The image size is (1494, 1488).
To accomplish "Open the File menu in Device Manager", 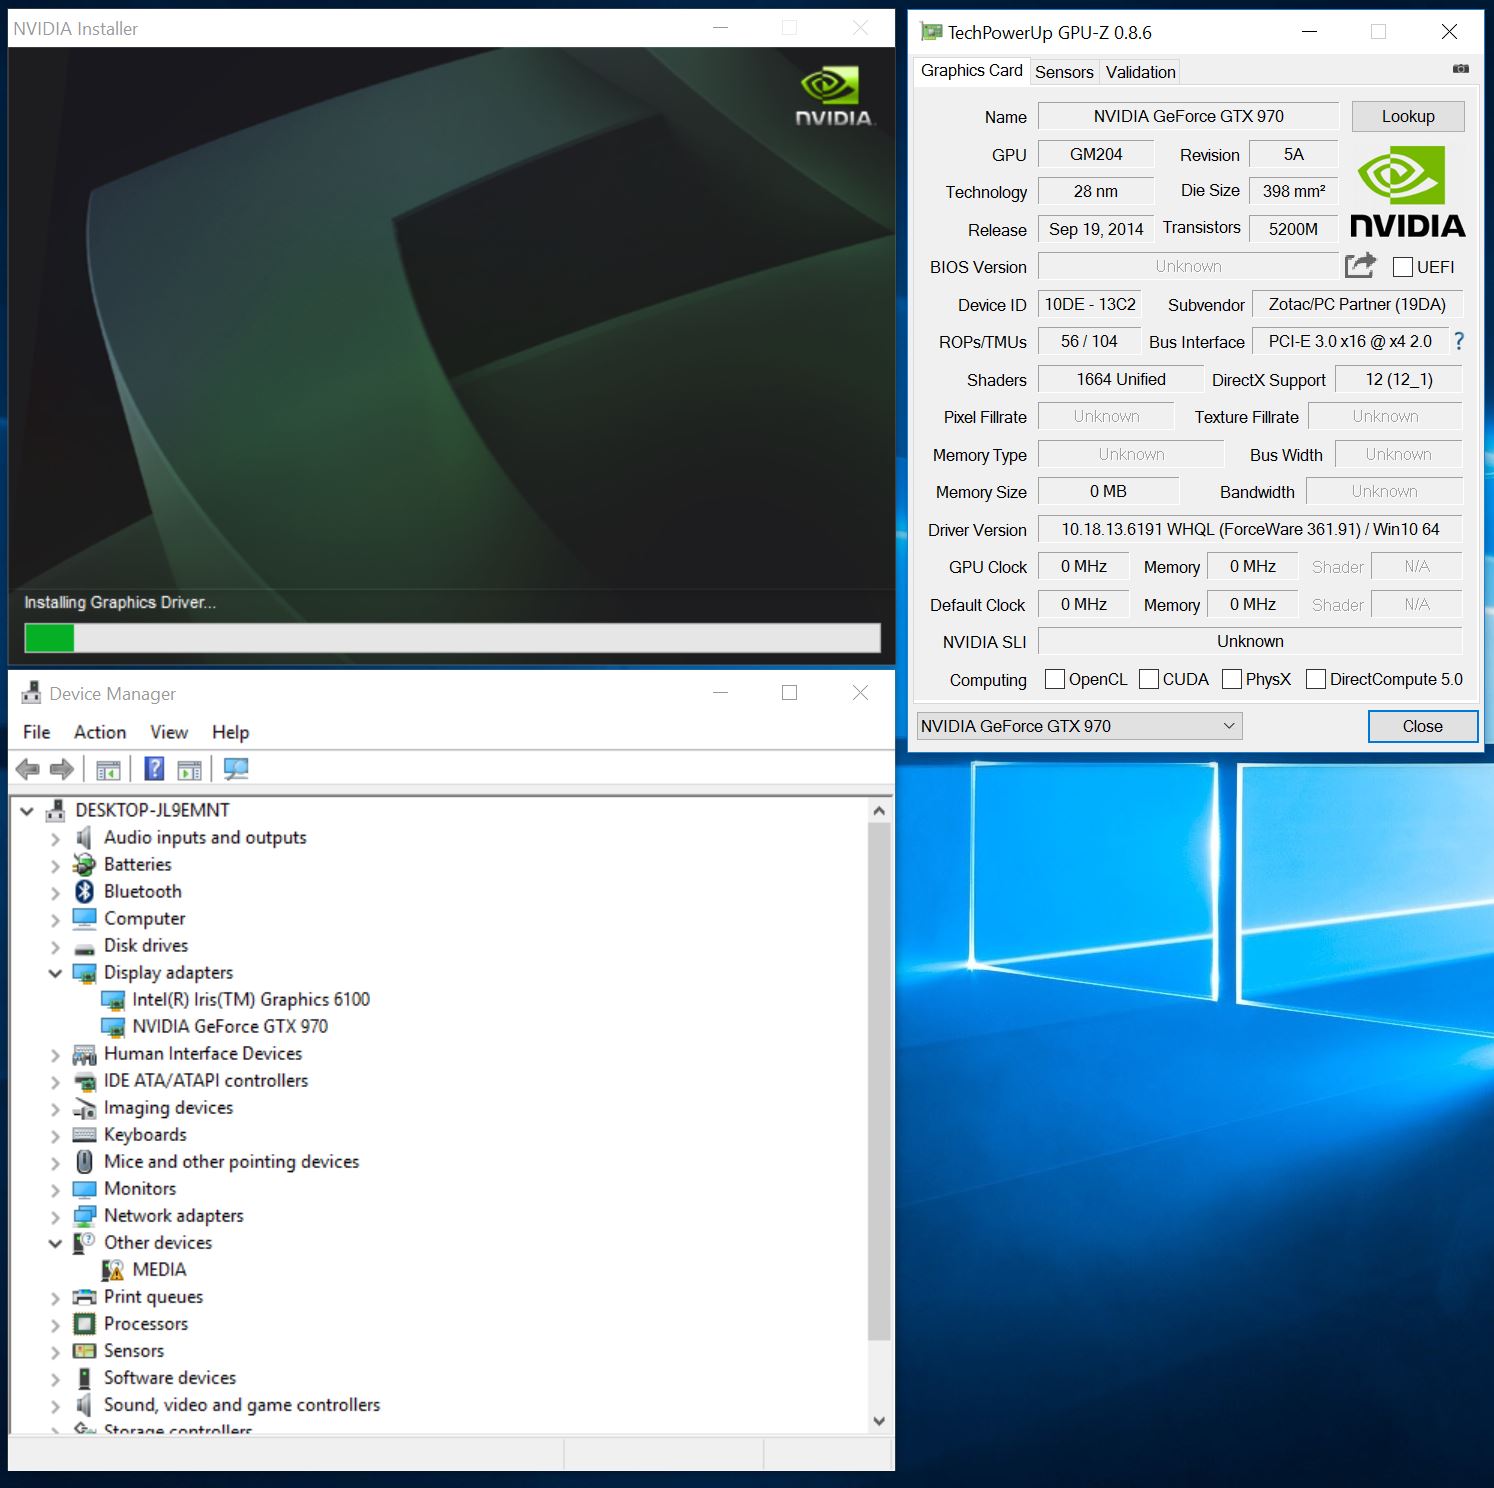I will [37, 732].
